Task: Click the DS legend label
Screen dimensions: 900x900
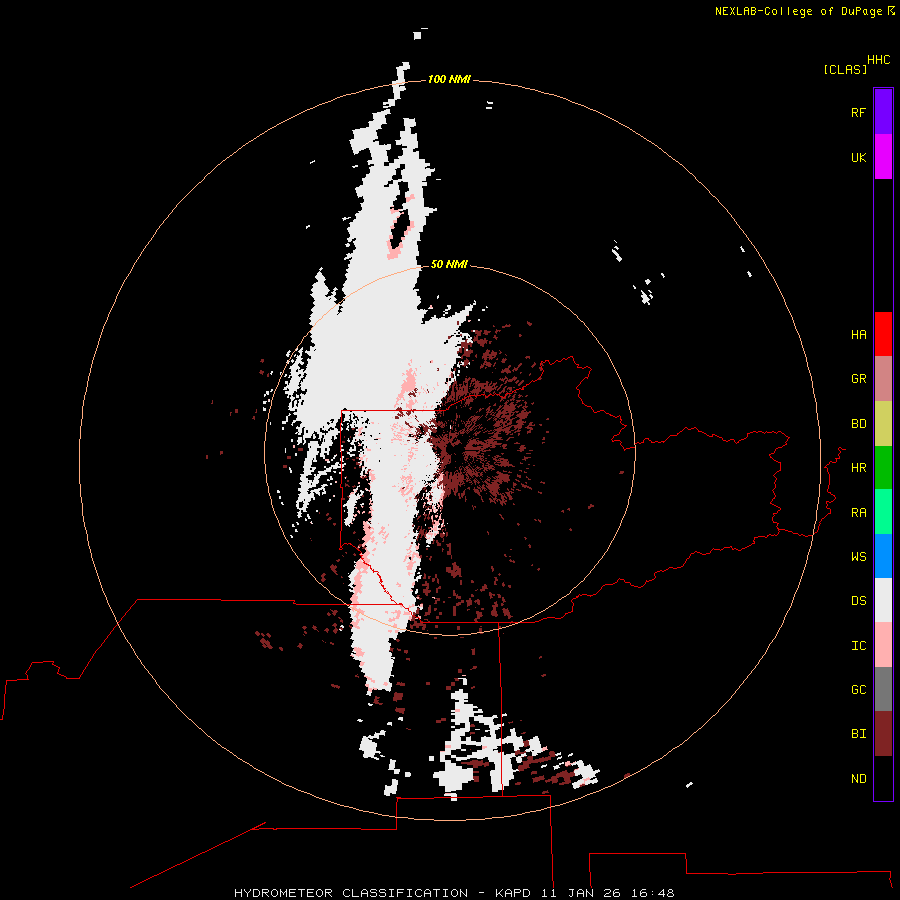Action: pos(858,601)
